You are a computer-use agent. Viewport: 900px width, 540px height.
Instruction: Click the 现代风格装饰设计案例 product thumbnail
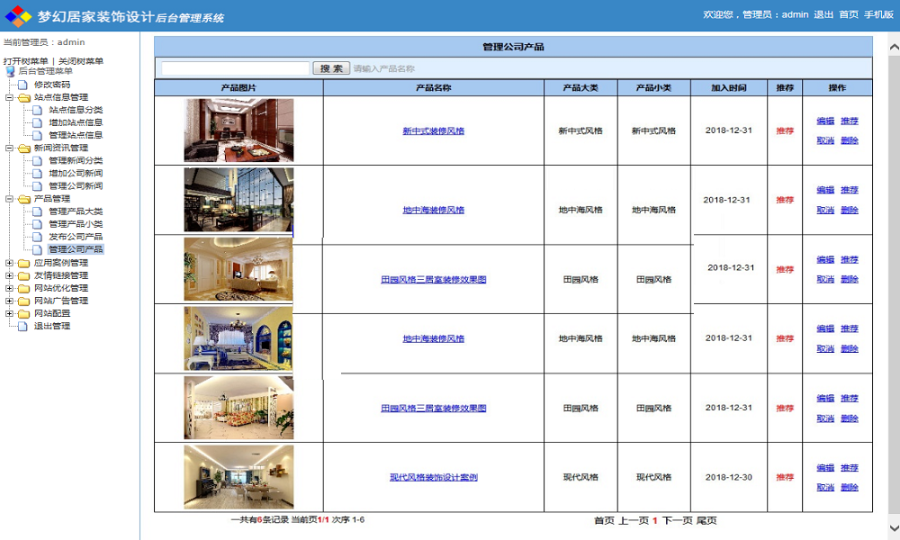239,477
